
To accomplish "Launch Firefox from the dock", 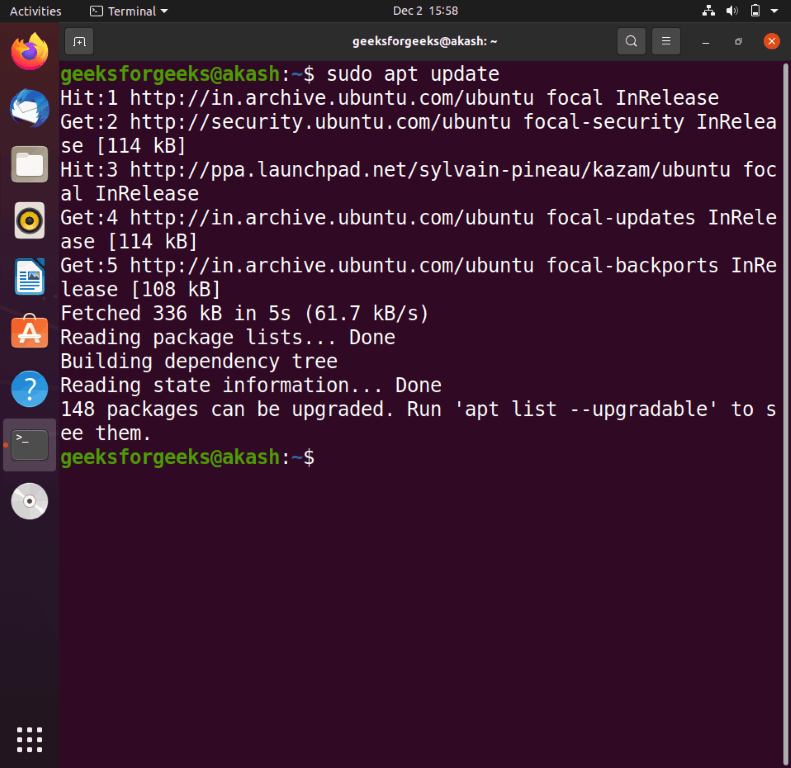I will (x=30, y=51).
